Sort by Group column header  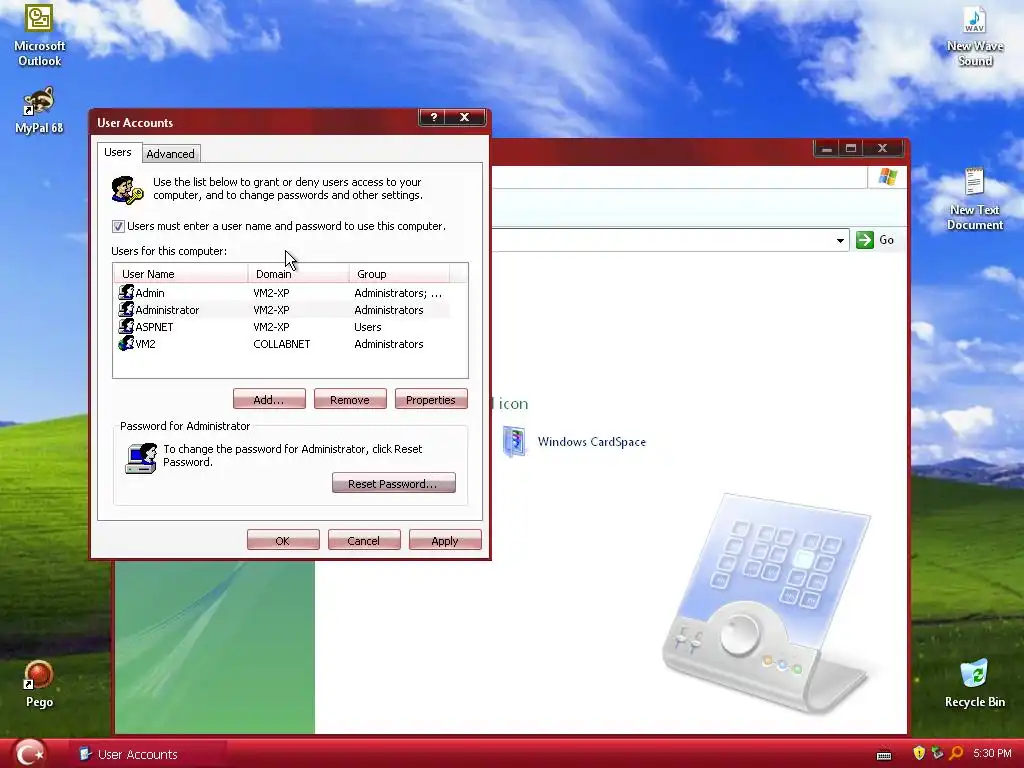pos(399,274)
